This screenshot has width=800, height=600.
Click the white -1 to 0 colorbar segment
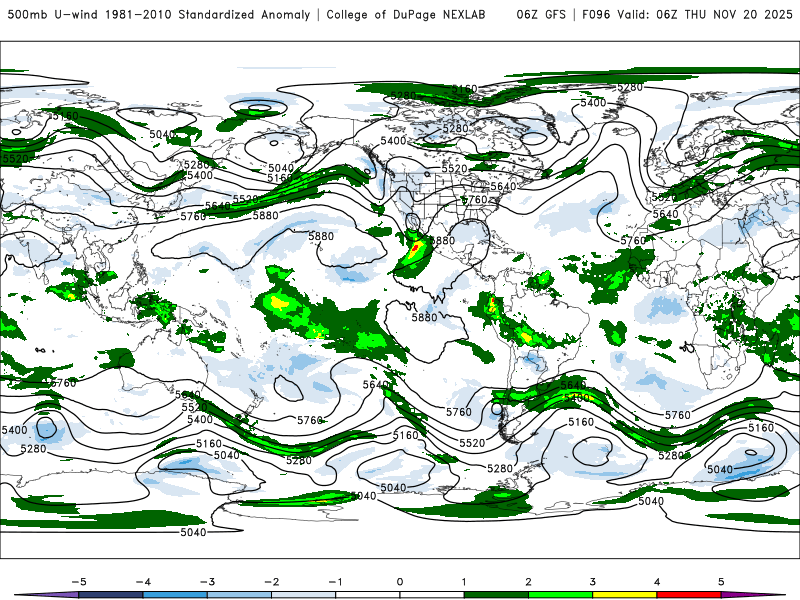[368, 595]
